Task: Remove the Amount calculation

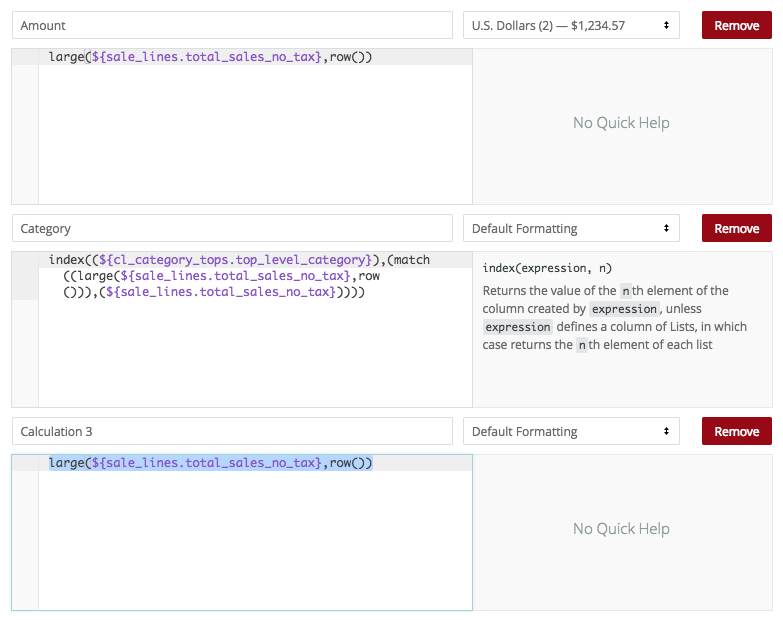Action: (737, 25)
